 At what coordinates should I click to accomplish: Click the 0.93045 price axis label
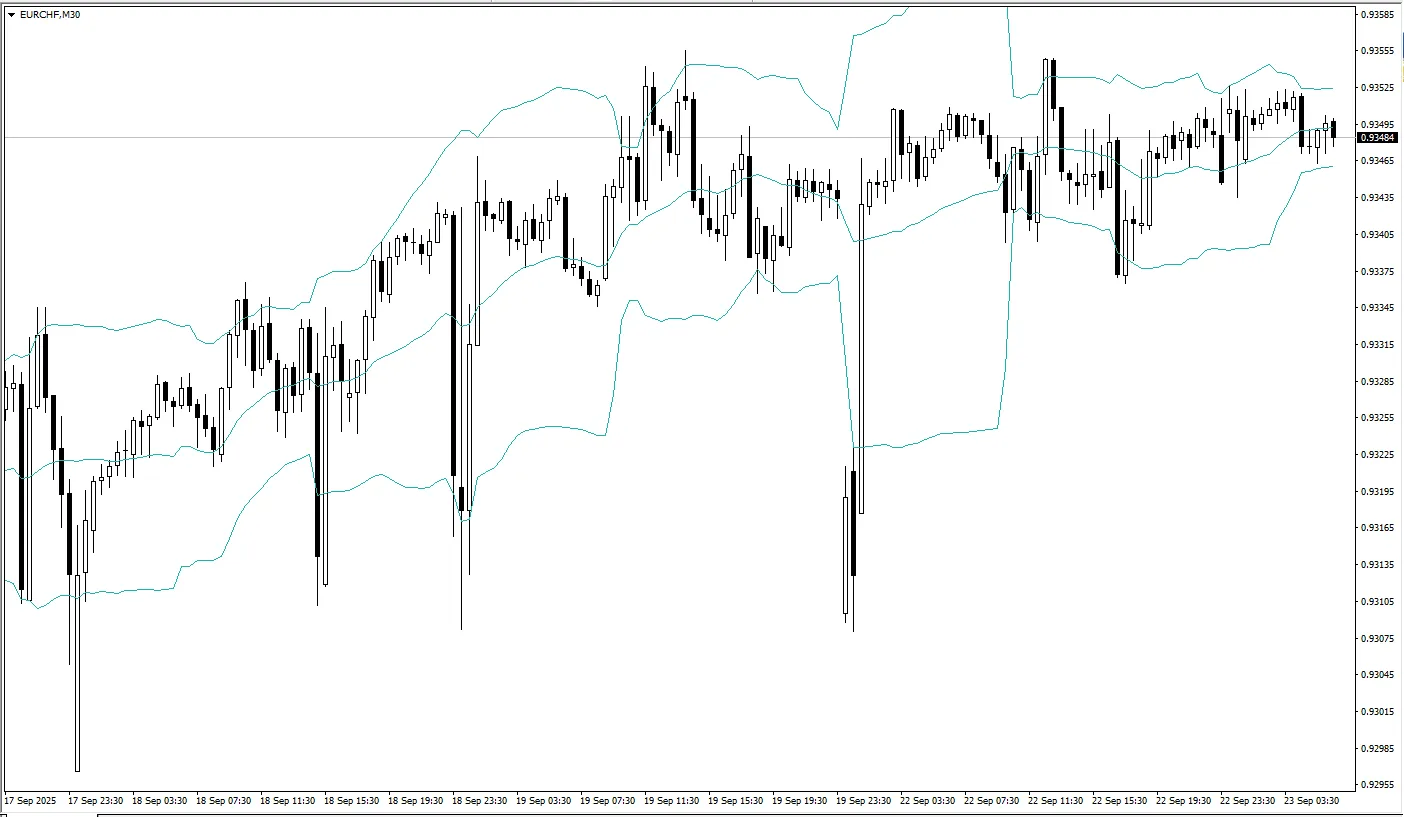[1379, 675]
